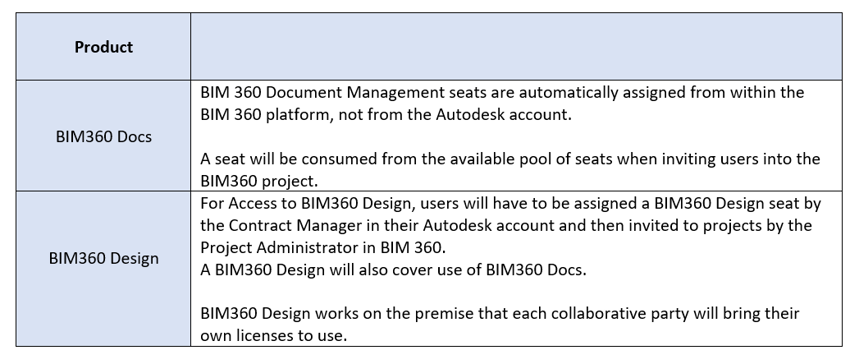Click the Product header cell
850x363 pixels.
coord(103,47)
